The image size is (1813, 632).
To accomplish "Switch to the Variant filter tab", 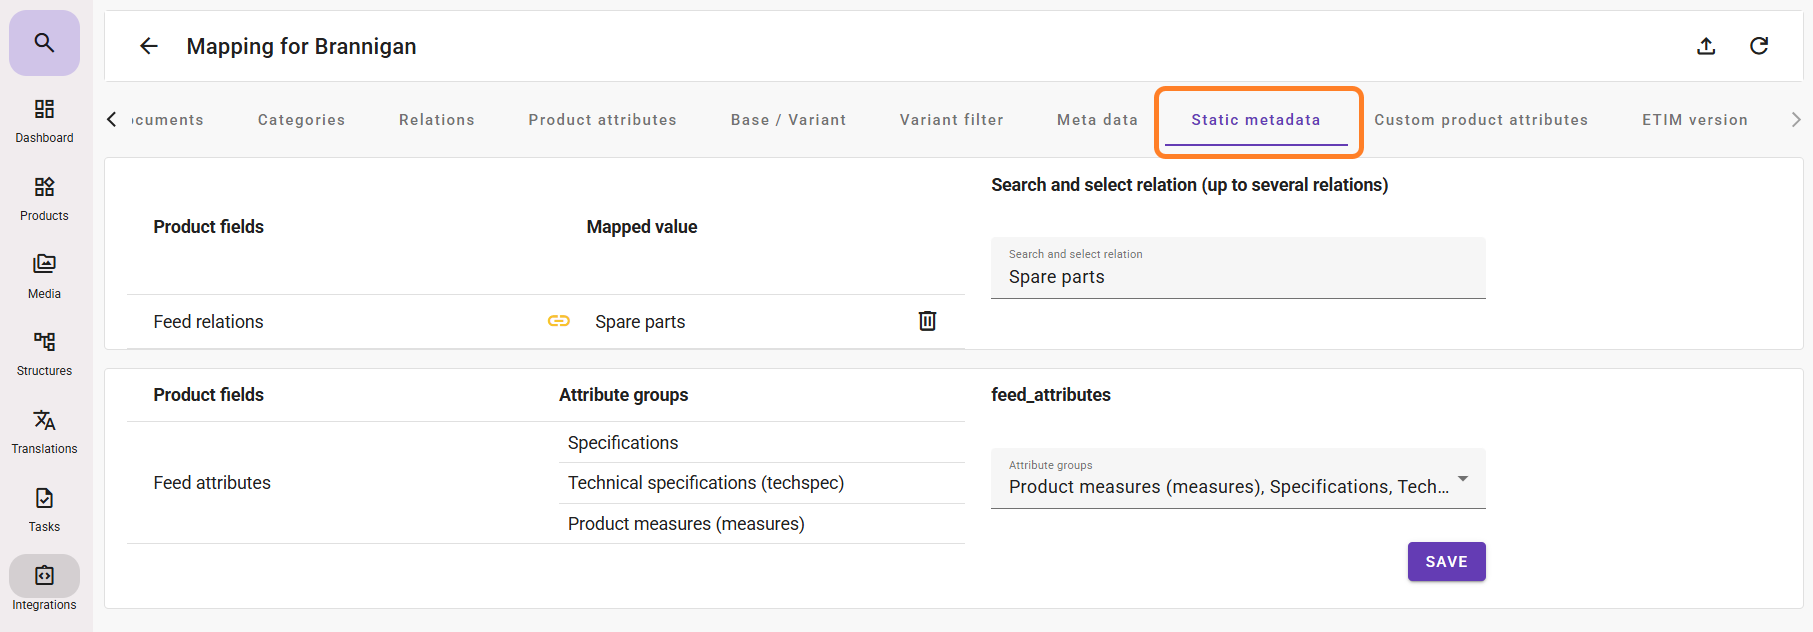I will click(x=951, y=120).
